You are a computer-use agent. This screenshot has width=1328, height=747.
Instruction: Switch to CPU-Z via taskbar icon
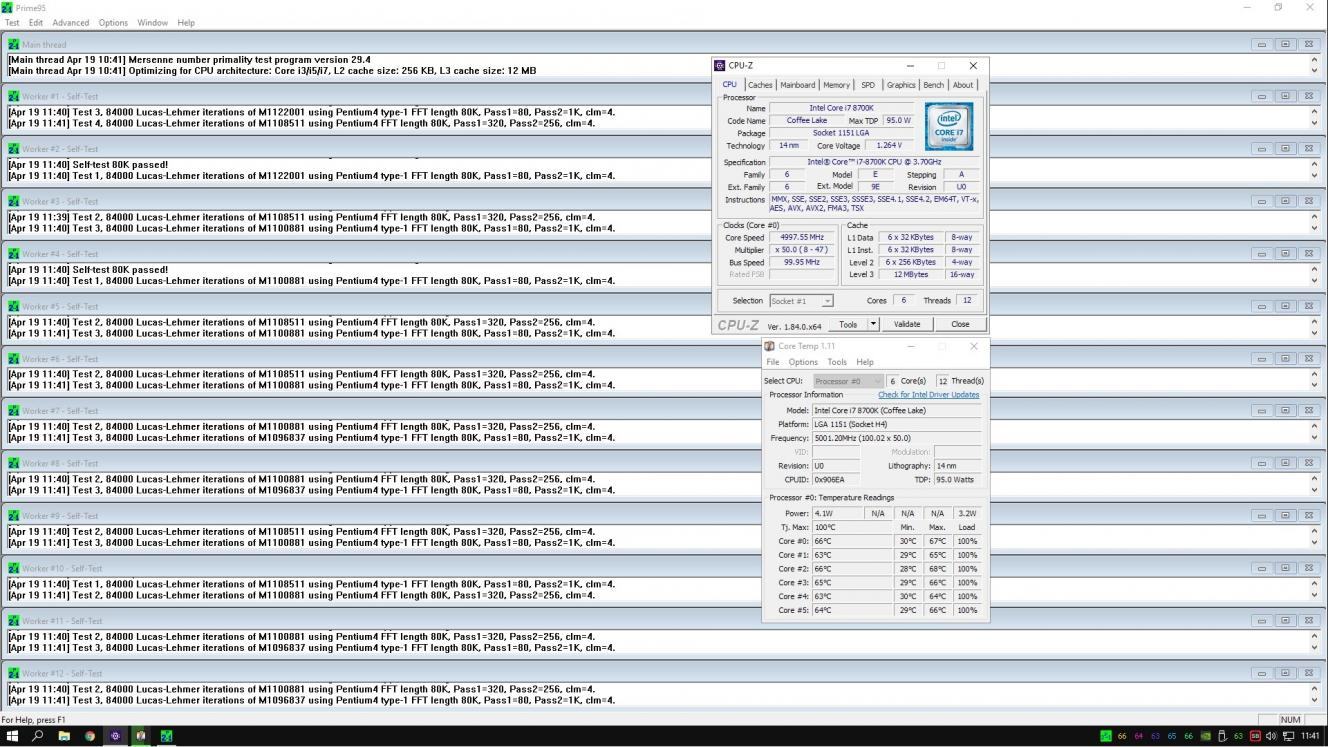click(115, 736)
